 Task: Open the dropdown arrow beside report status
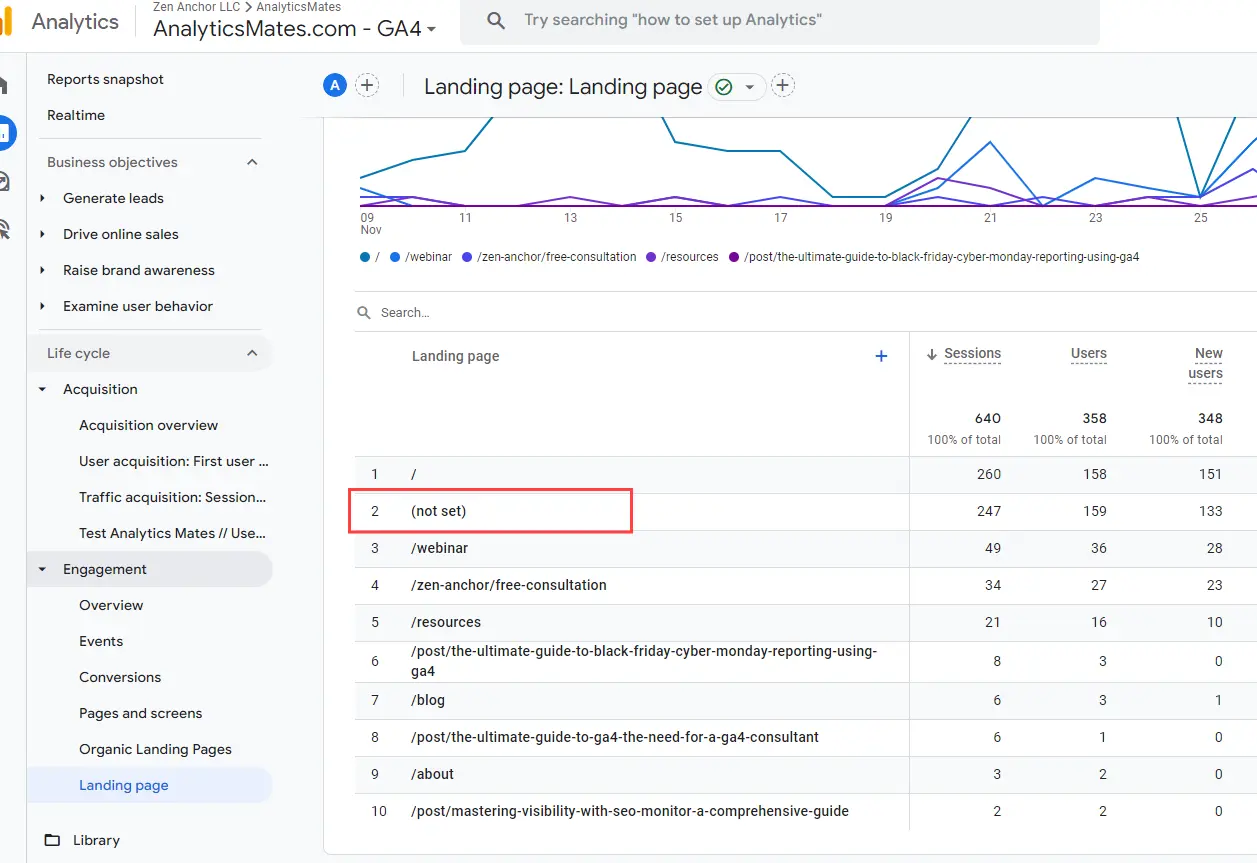(750, 87)
